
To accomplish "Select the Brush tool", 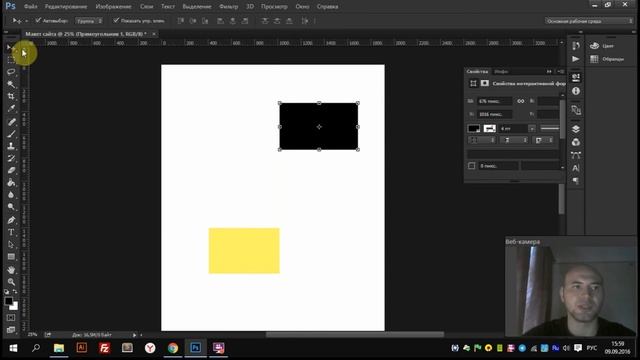I will pos(11,134).
